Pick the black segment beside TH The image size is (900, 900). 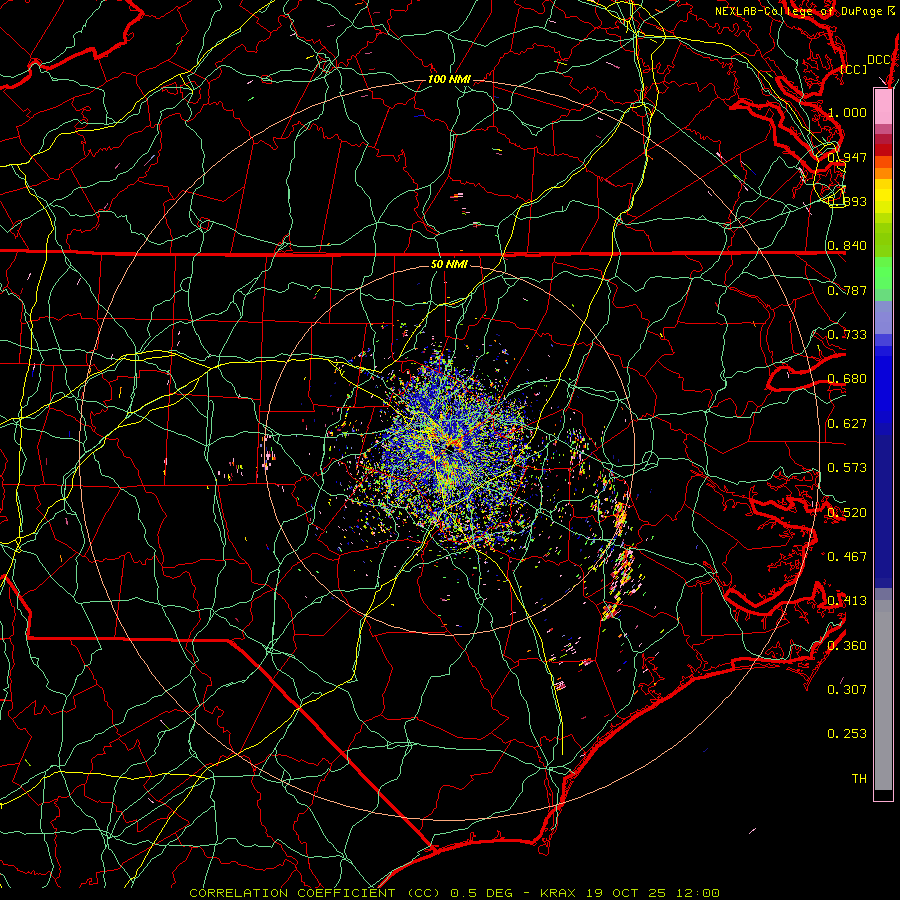[883, 794]
